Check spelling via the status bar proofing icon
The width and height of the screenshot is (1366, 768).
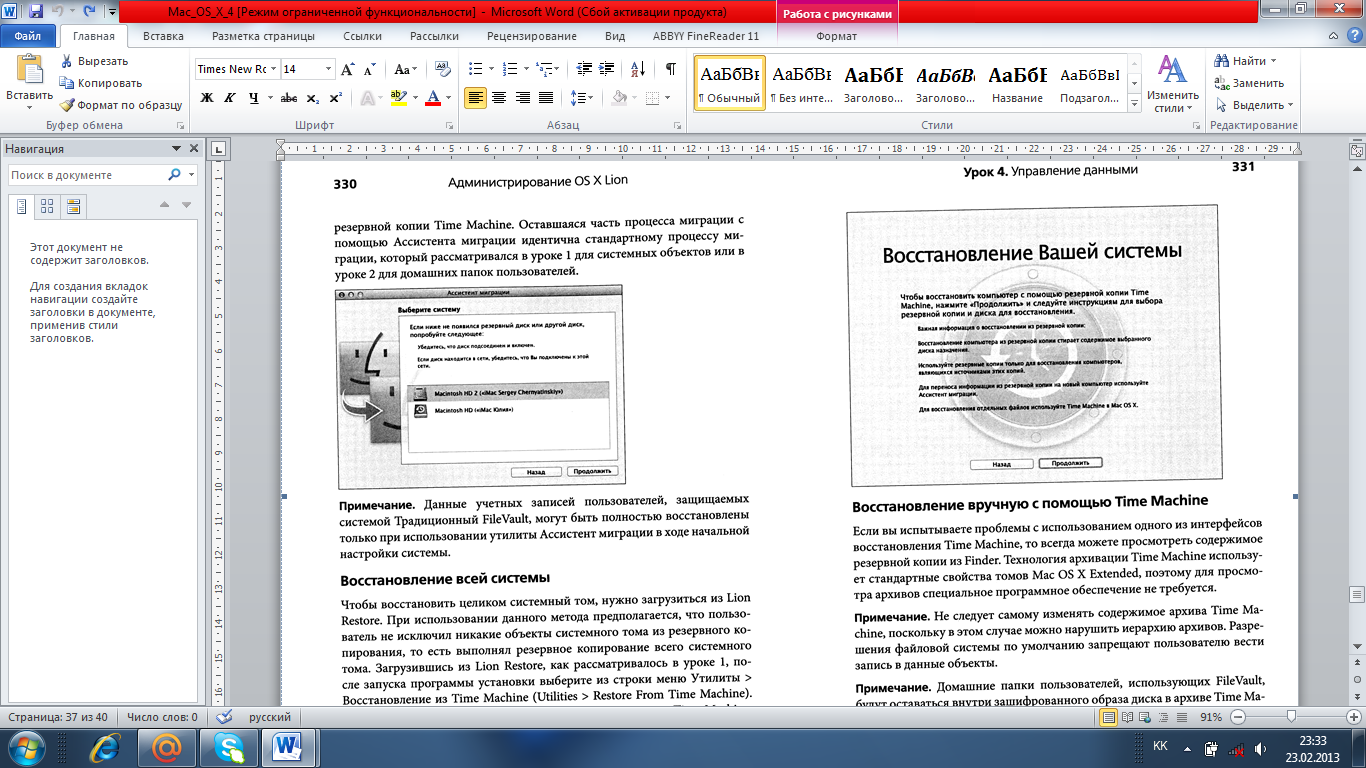(225, 717)
